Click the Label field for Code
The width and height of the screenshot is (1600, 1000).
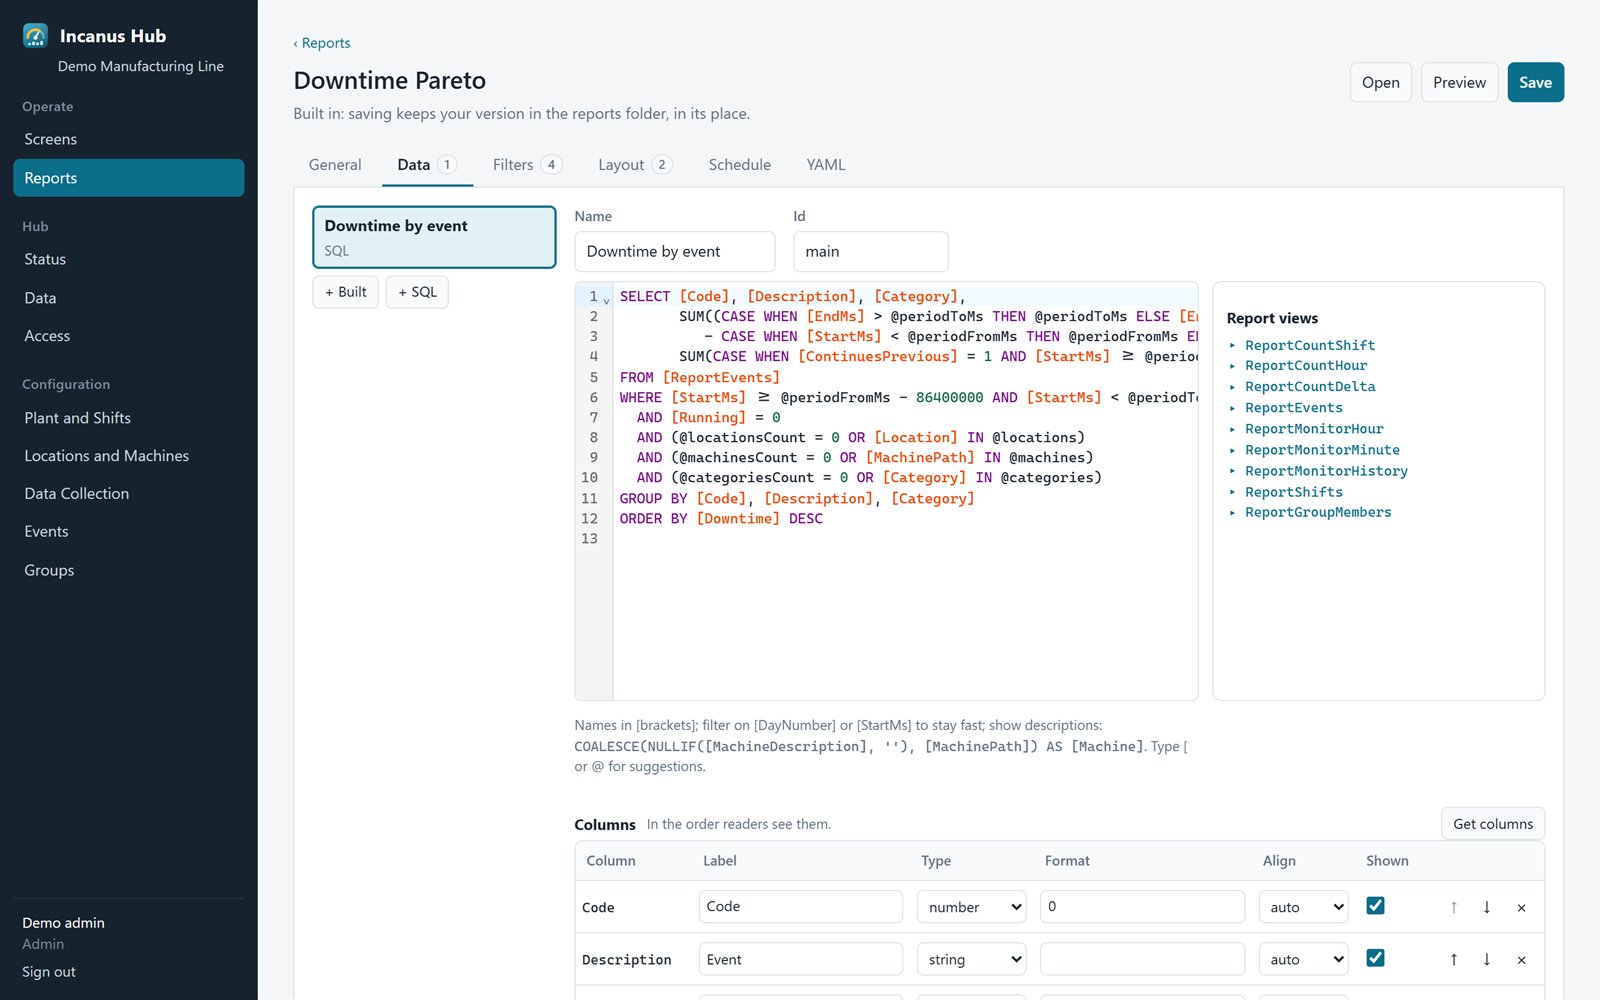point(801,907)
